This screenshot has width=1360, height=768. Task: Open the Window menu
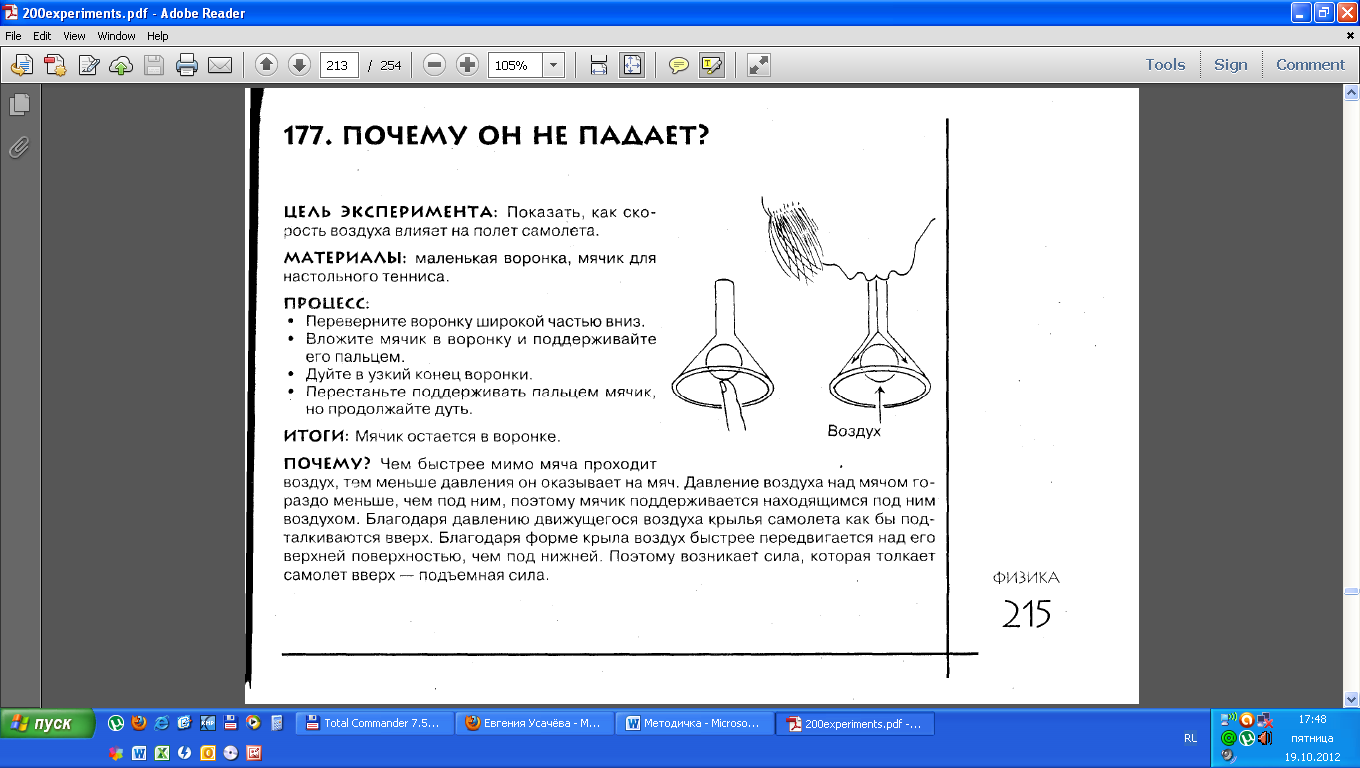pos(116,36)
